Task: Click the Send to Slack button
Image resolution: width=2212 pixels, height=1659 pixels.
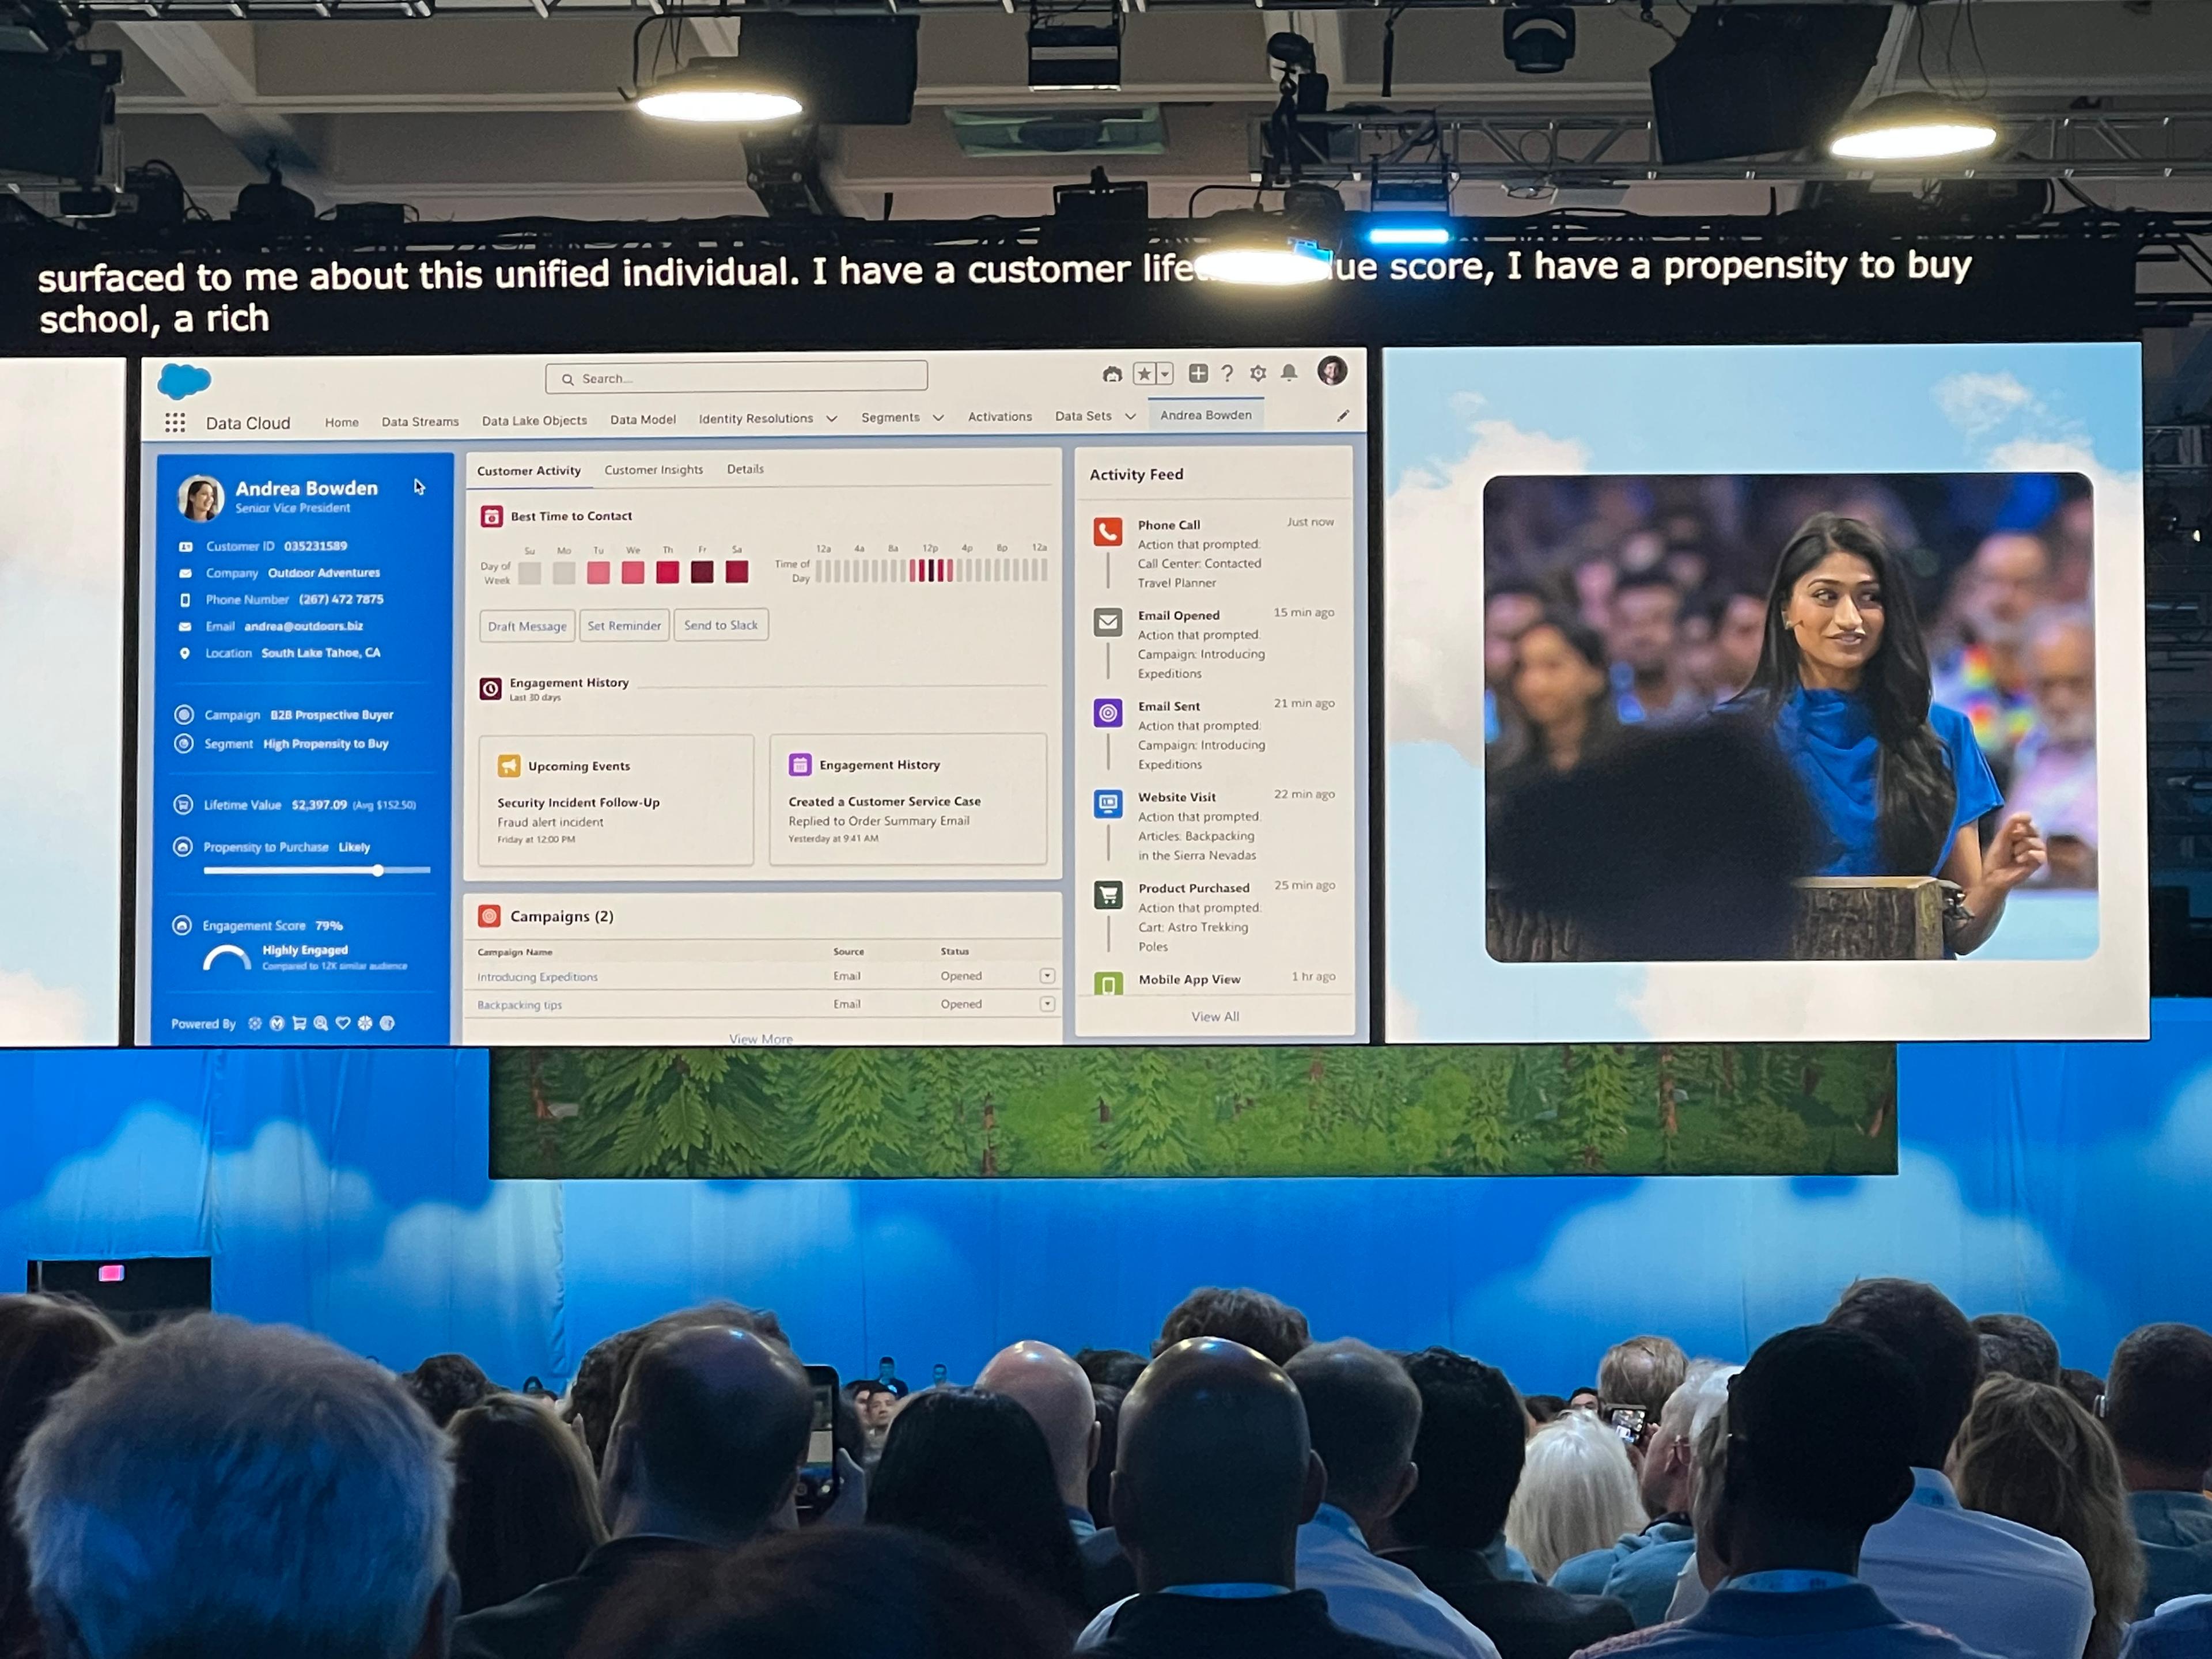Action: [x=721, y=625]
